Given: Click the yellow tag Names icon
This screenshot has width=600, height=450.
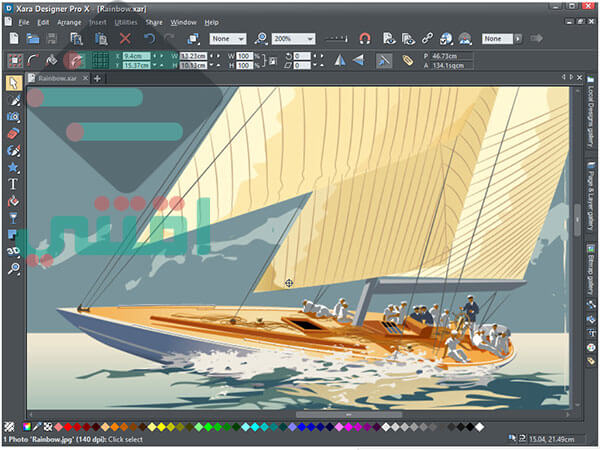Looking at the screenshot, I should coord(408,60).
